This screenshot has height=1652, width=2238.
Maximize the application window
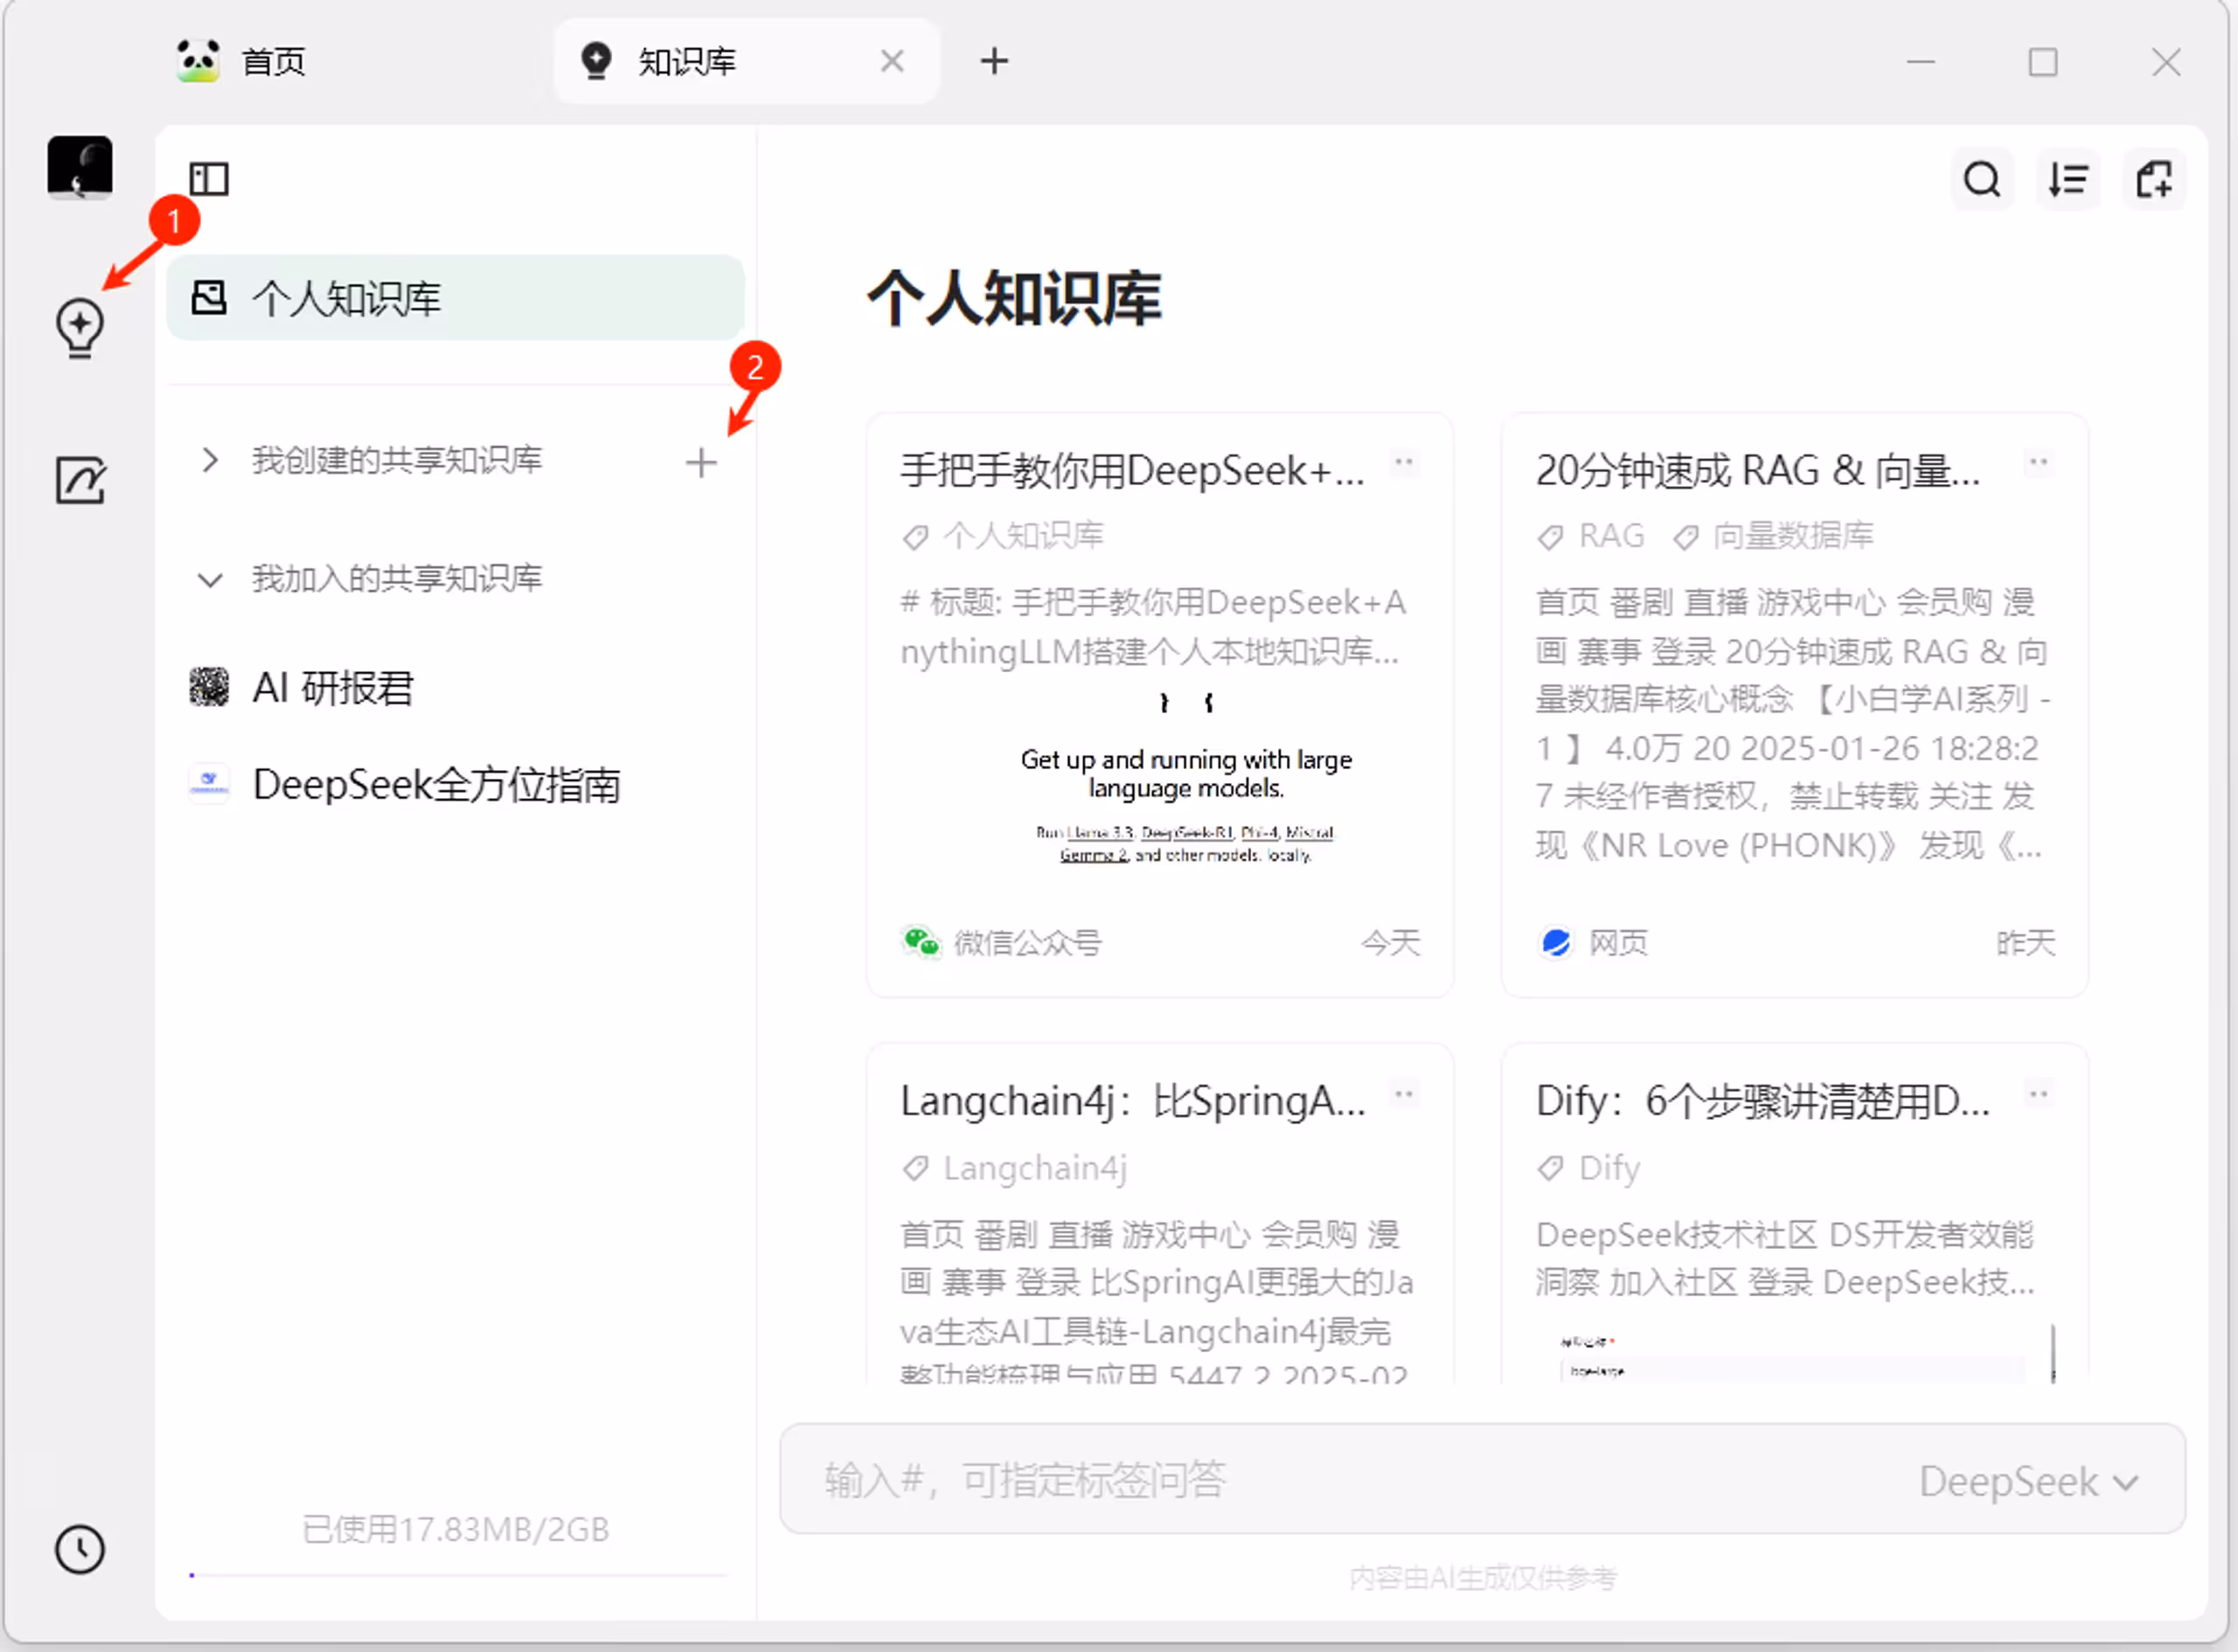pyautogui.click(x=2043, y=62)
